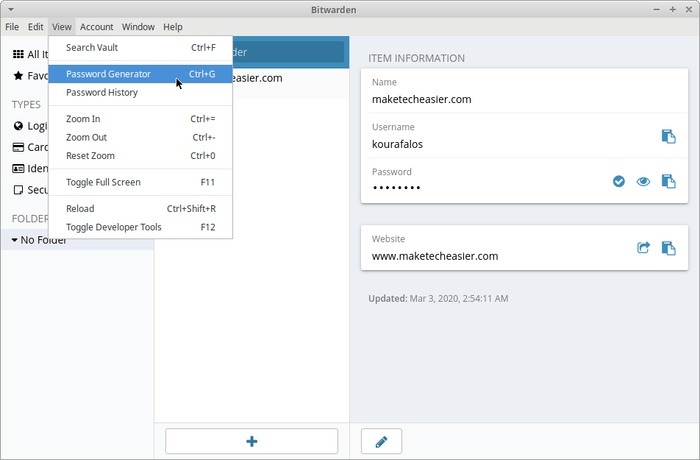This screenshot has height=460, width=700.
Task: Click the Favorites star icon
Action: (x=18, y=75)
